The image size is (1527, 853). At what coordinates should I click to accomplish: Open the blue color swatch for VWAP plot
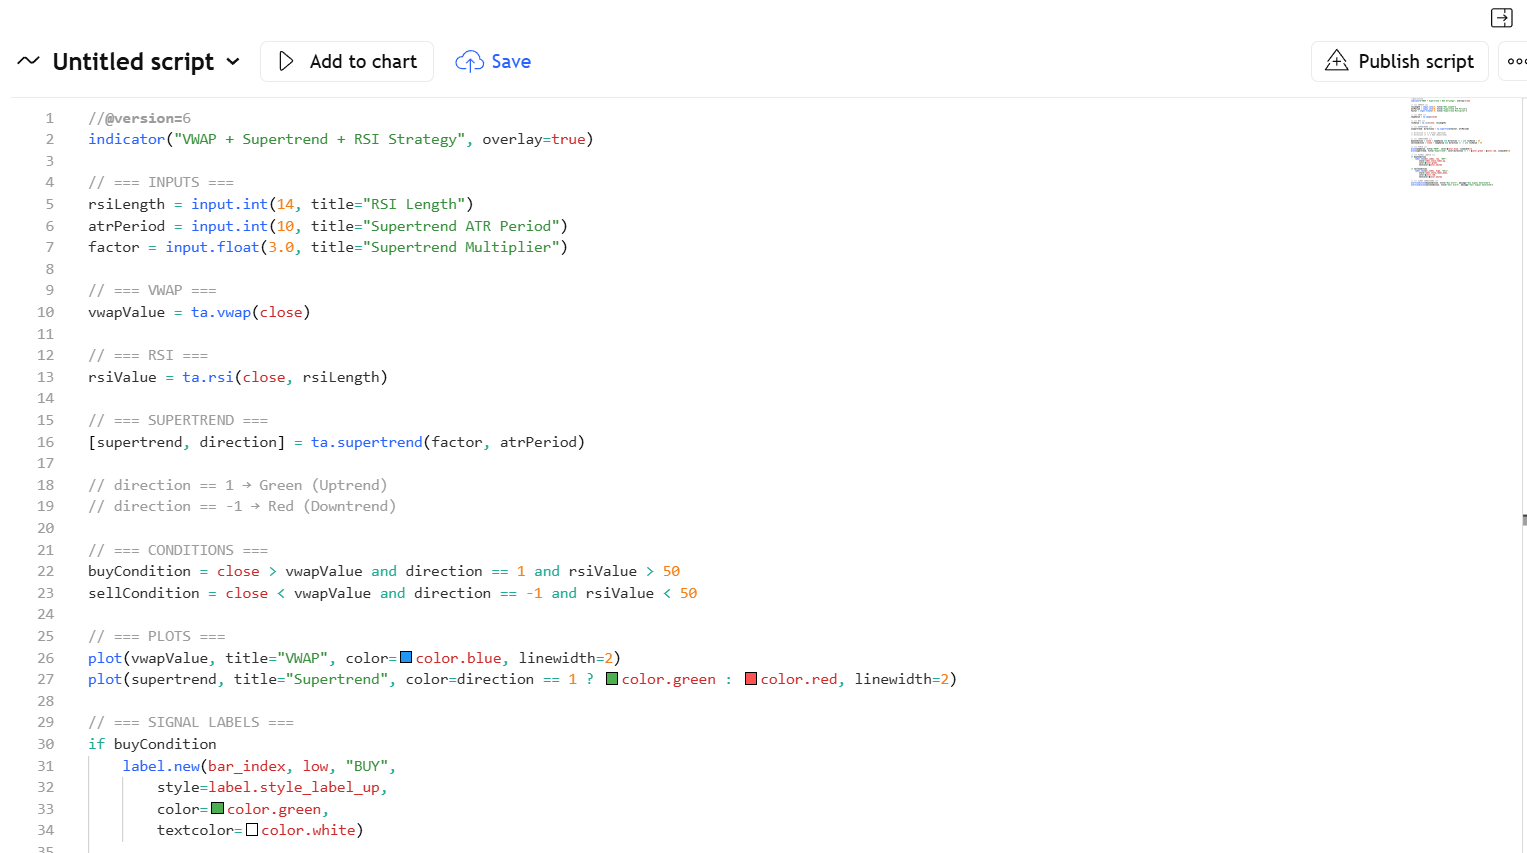point(406,658)
